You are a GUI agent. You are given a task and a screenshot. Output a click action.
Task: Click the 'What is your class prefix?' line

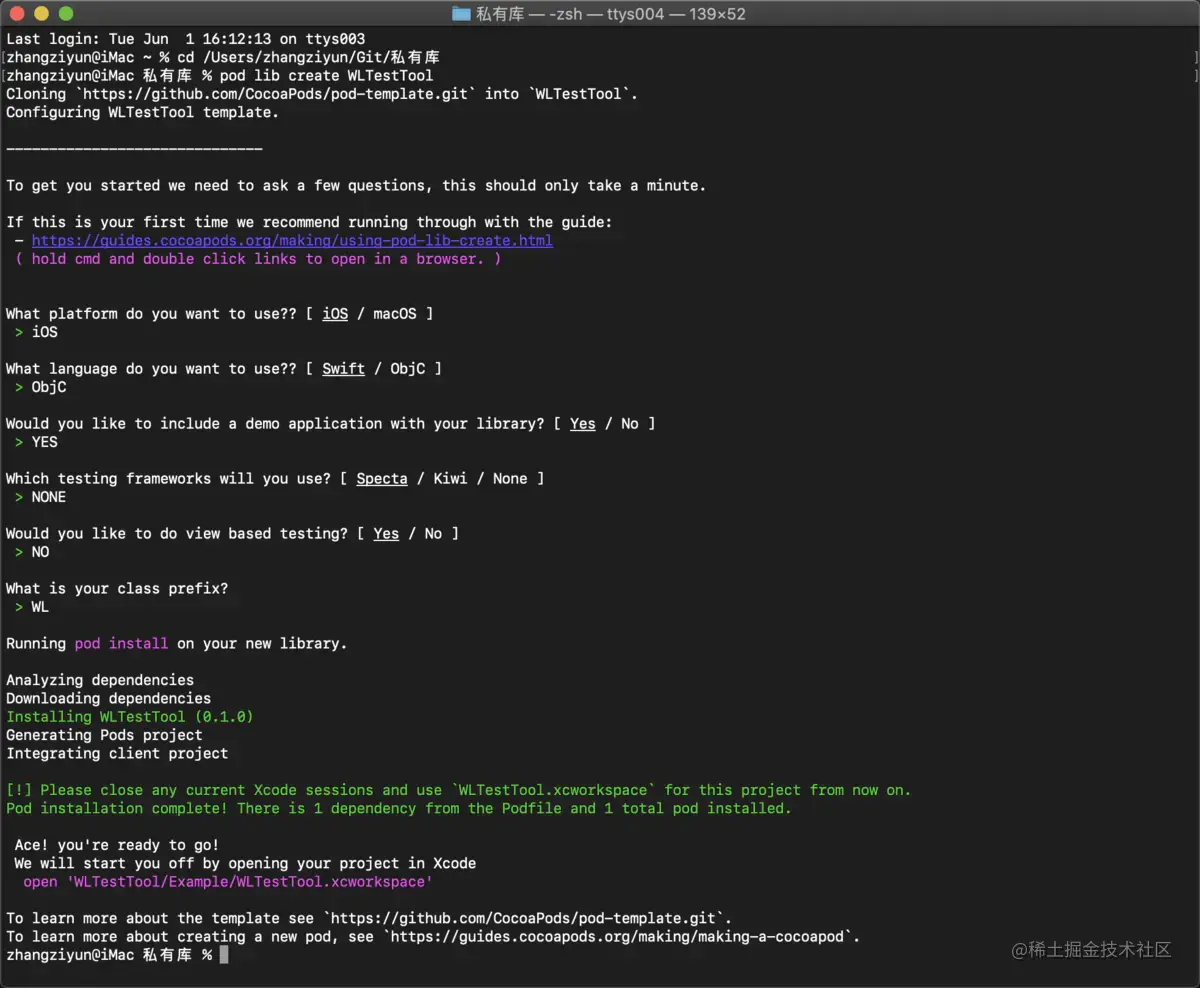117,588
